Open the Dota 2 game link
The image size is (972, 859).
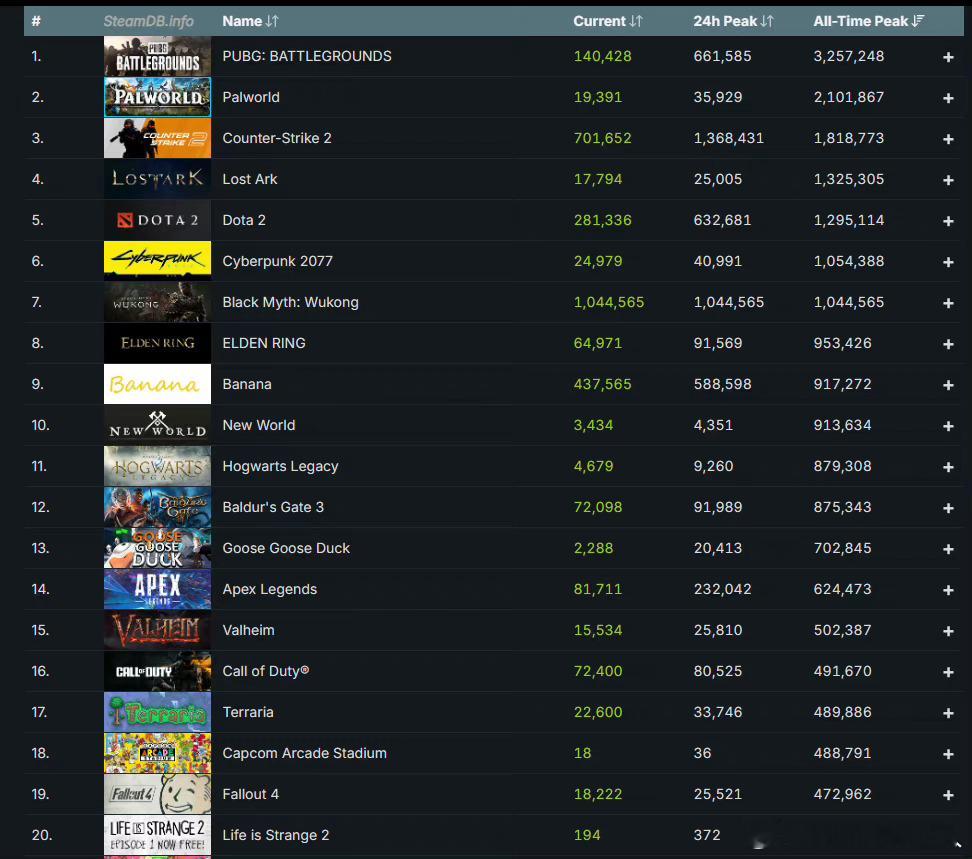[244, 220]
